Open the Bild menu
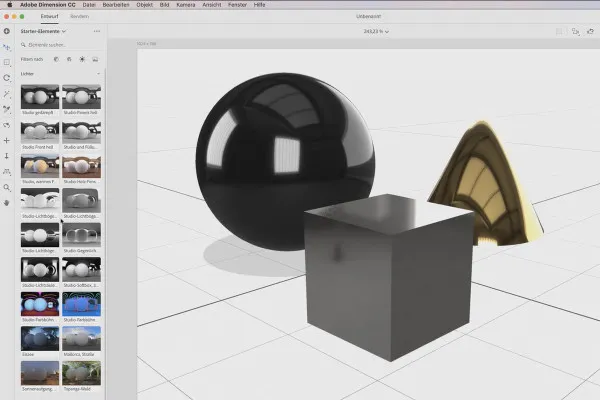 click(x=165, y=5)
